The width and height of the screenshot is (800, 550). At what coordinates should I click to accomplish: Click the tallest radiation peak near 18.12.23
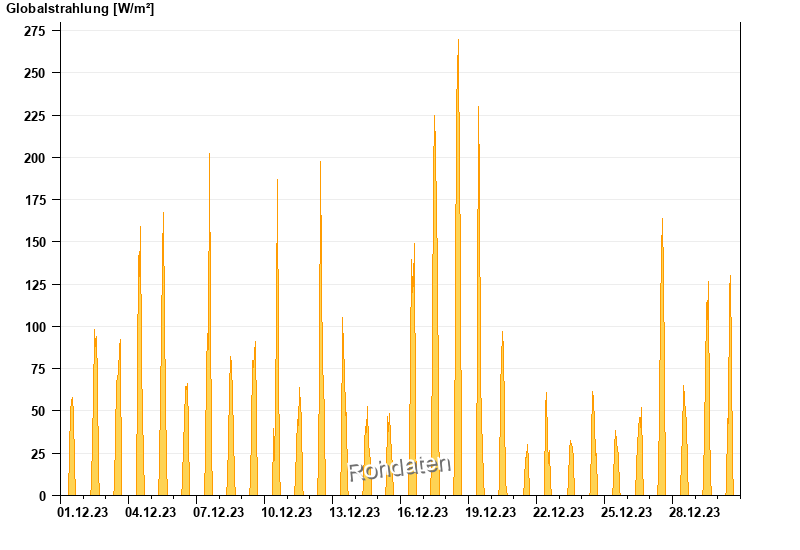pyautogui.click(x=458, y=267)
